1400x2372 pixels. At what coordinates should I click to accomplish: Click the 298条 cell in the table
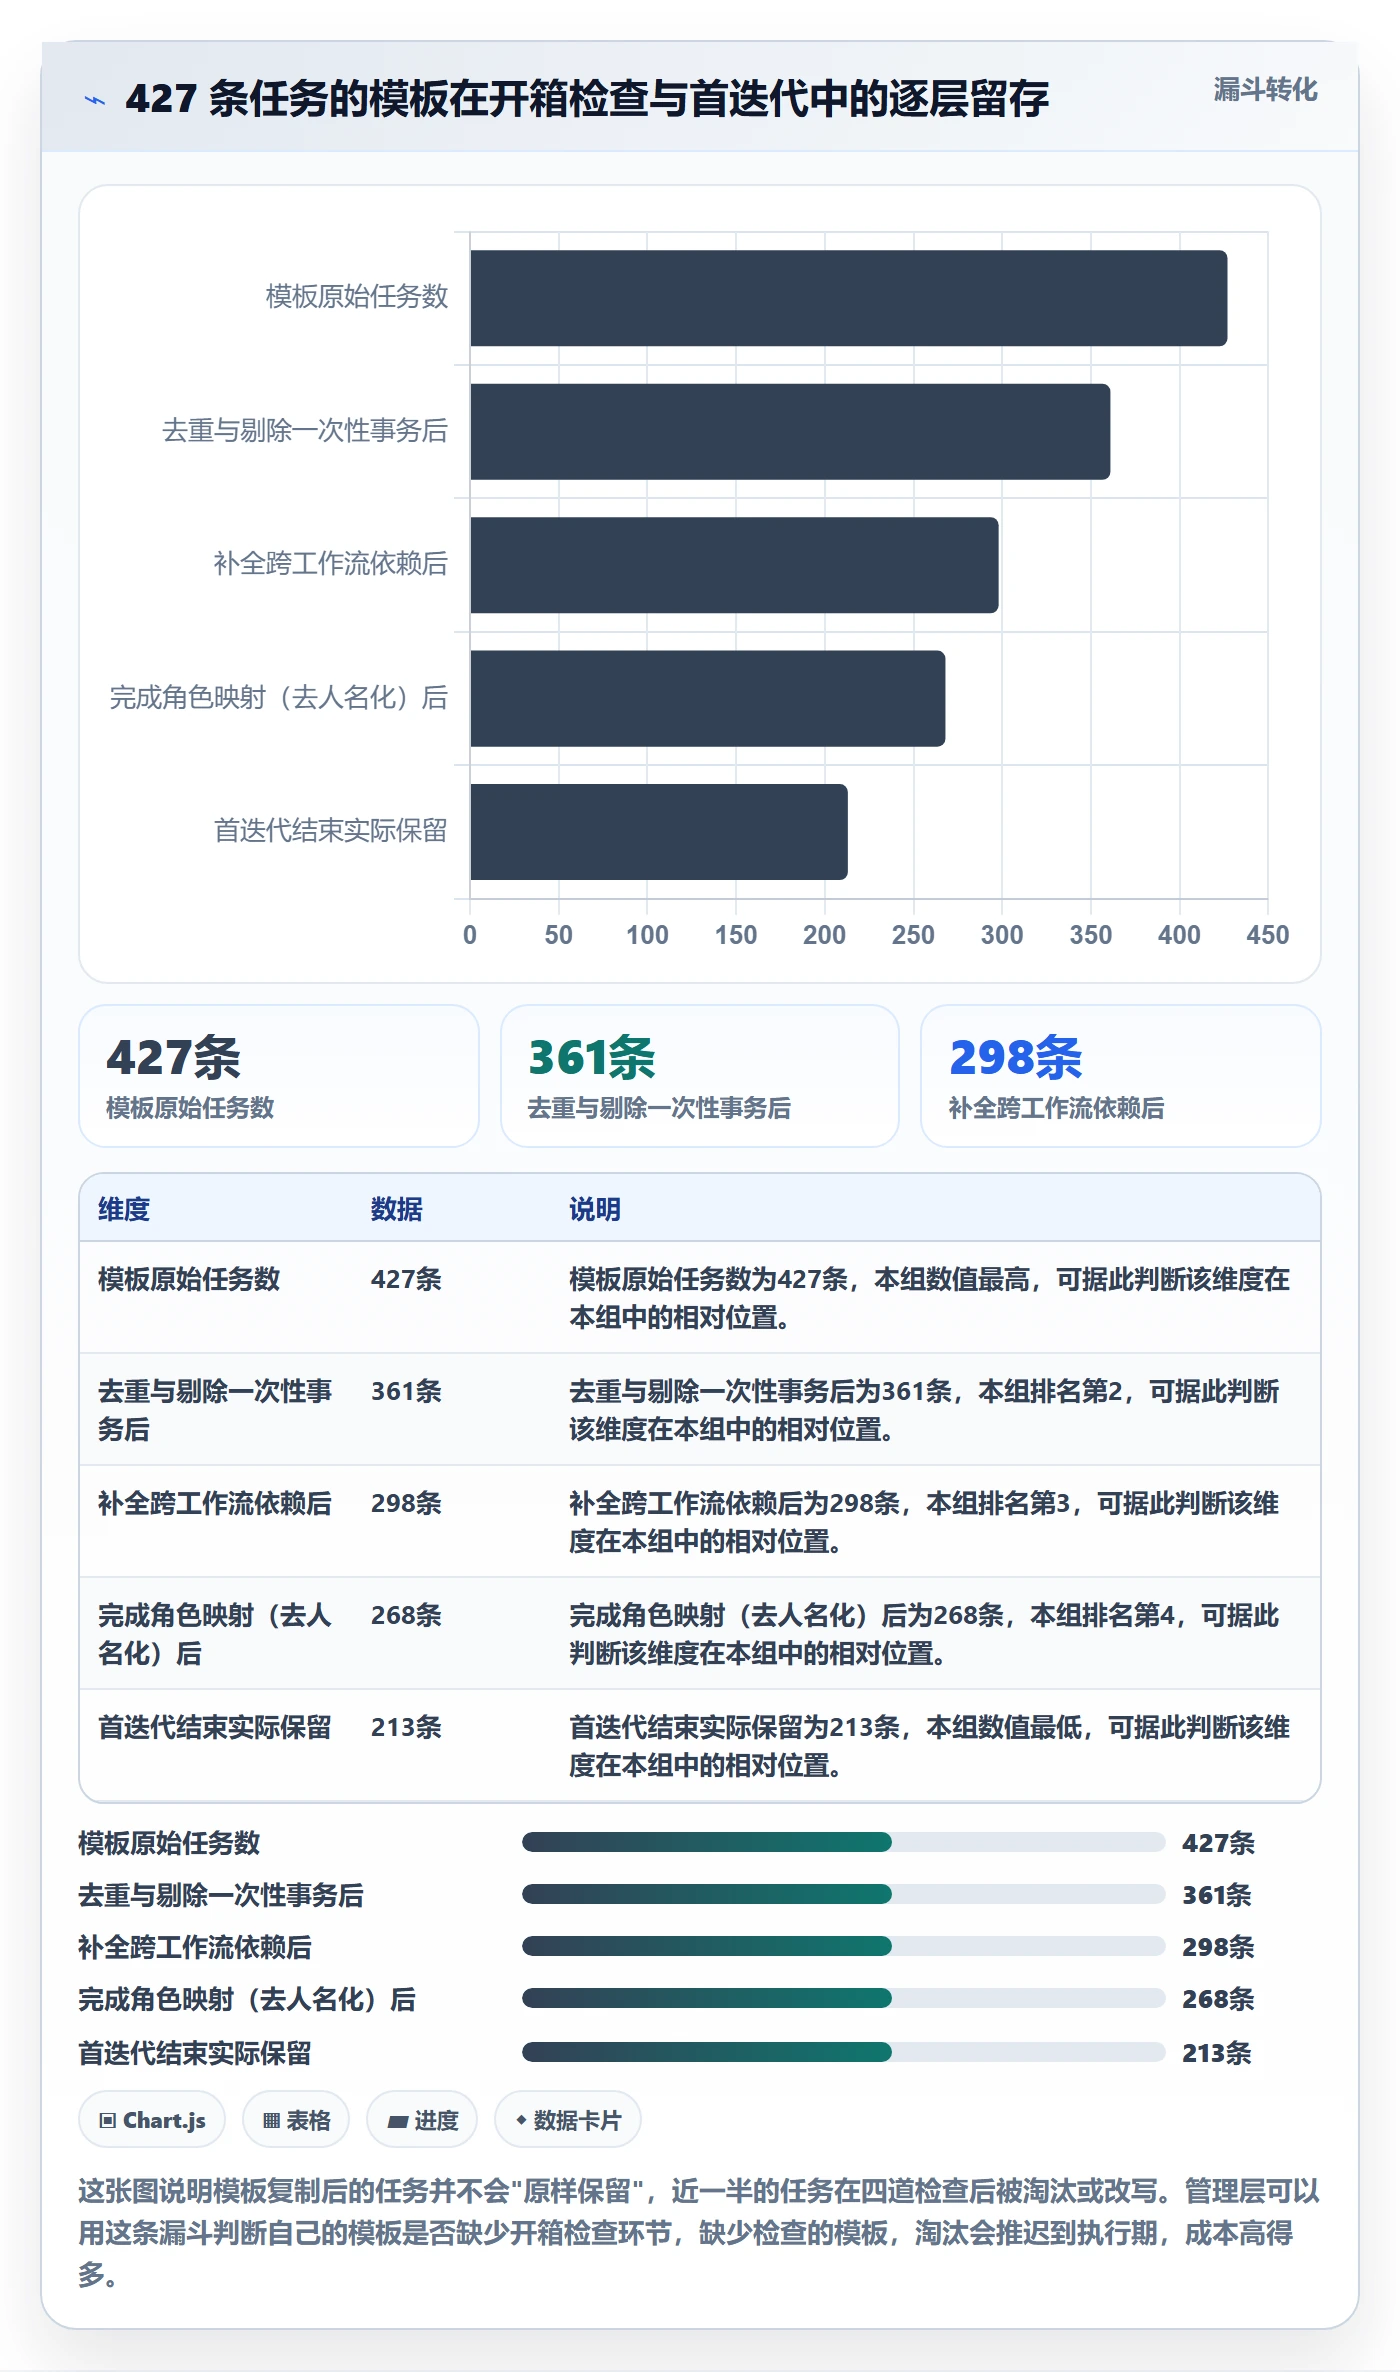(x=406, y=1503)
